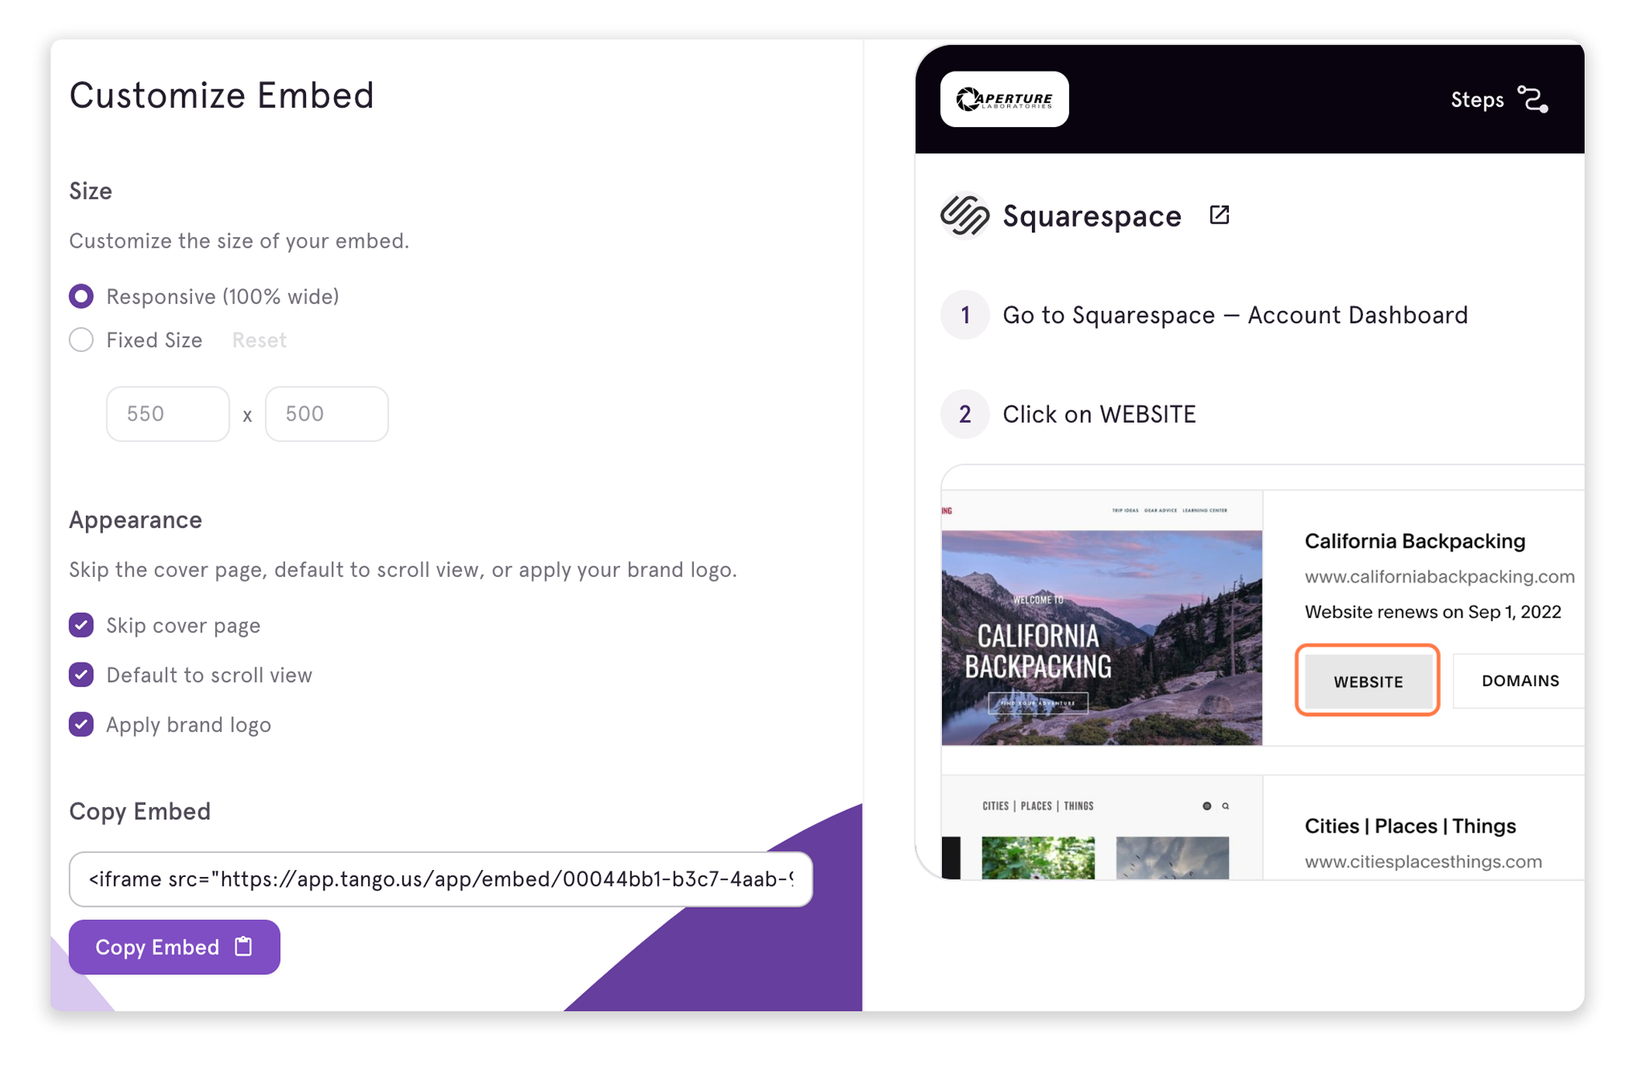Open Squarespace external link icon
The height and width of the screenshot is (1070, 1640).
pyautogui.click(x=1219, y=215)
